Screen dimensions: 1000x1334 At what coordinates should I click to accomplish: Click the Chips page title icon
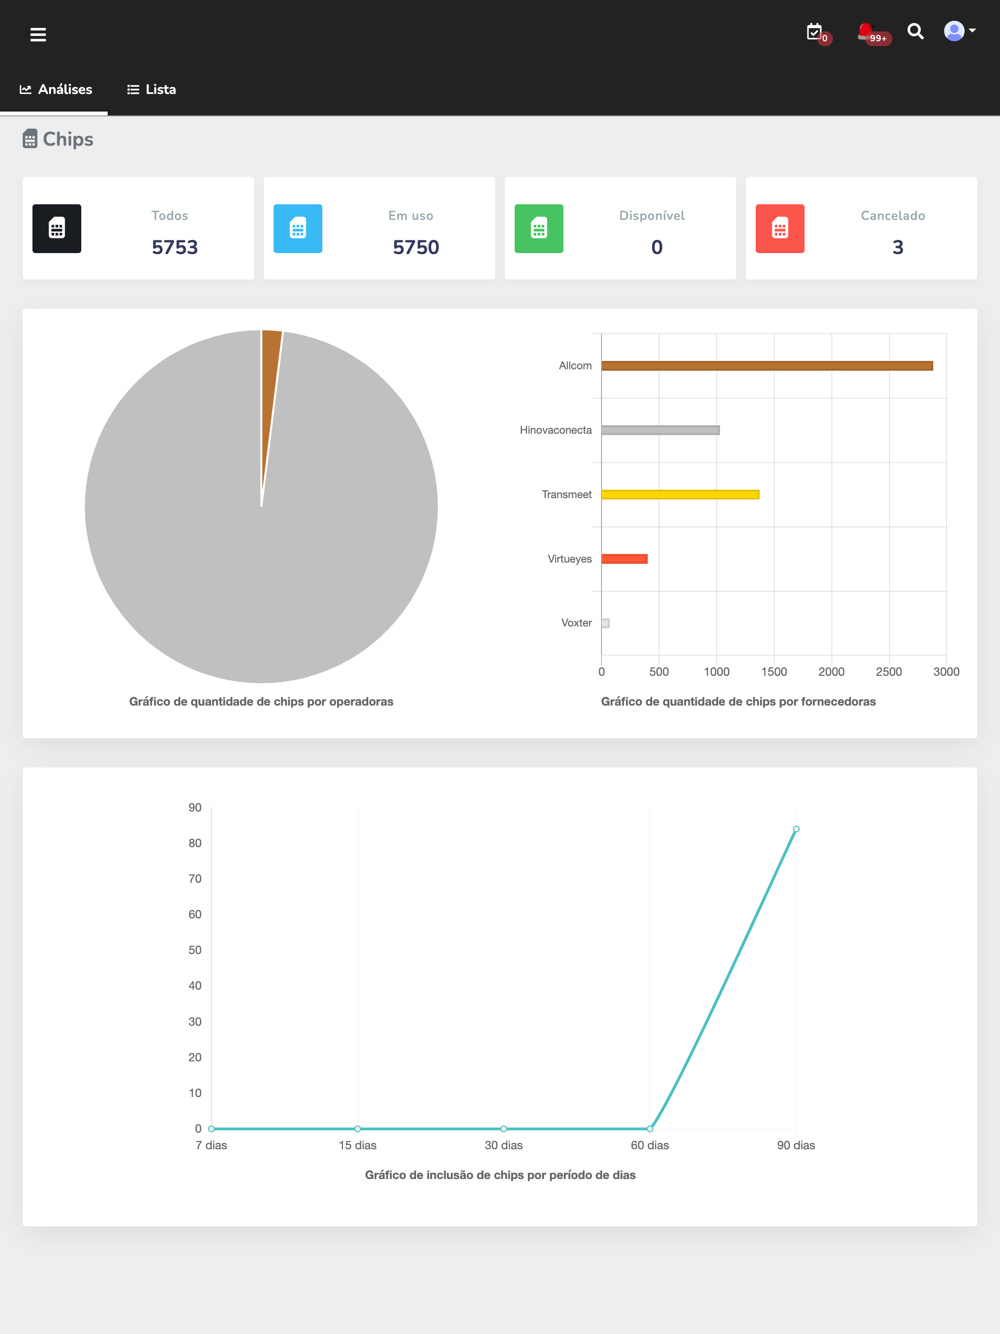pos(30,139)
